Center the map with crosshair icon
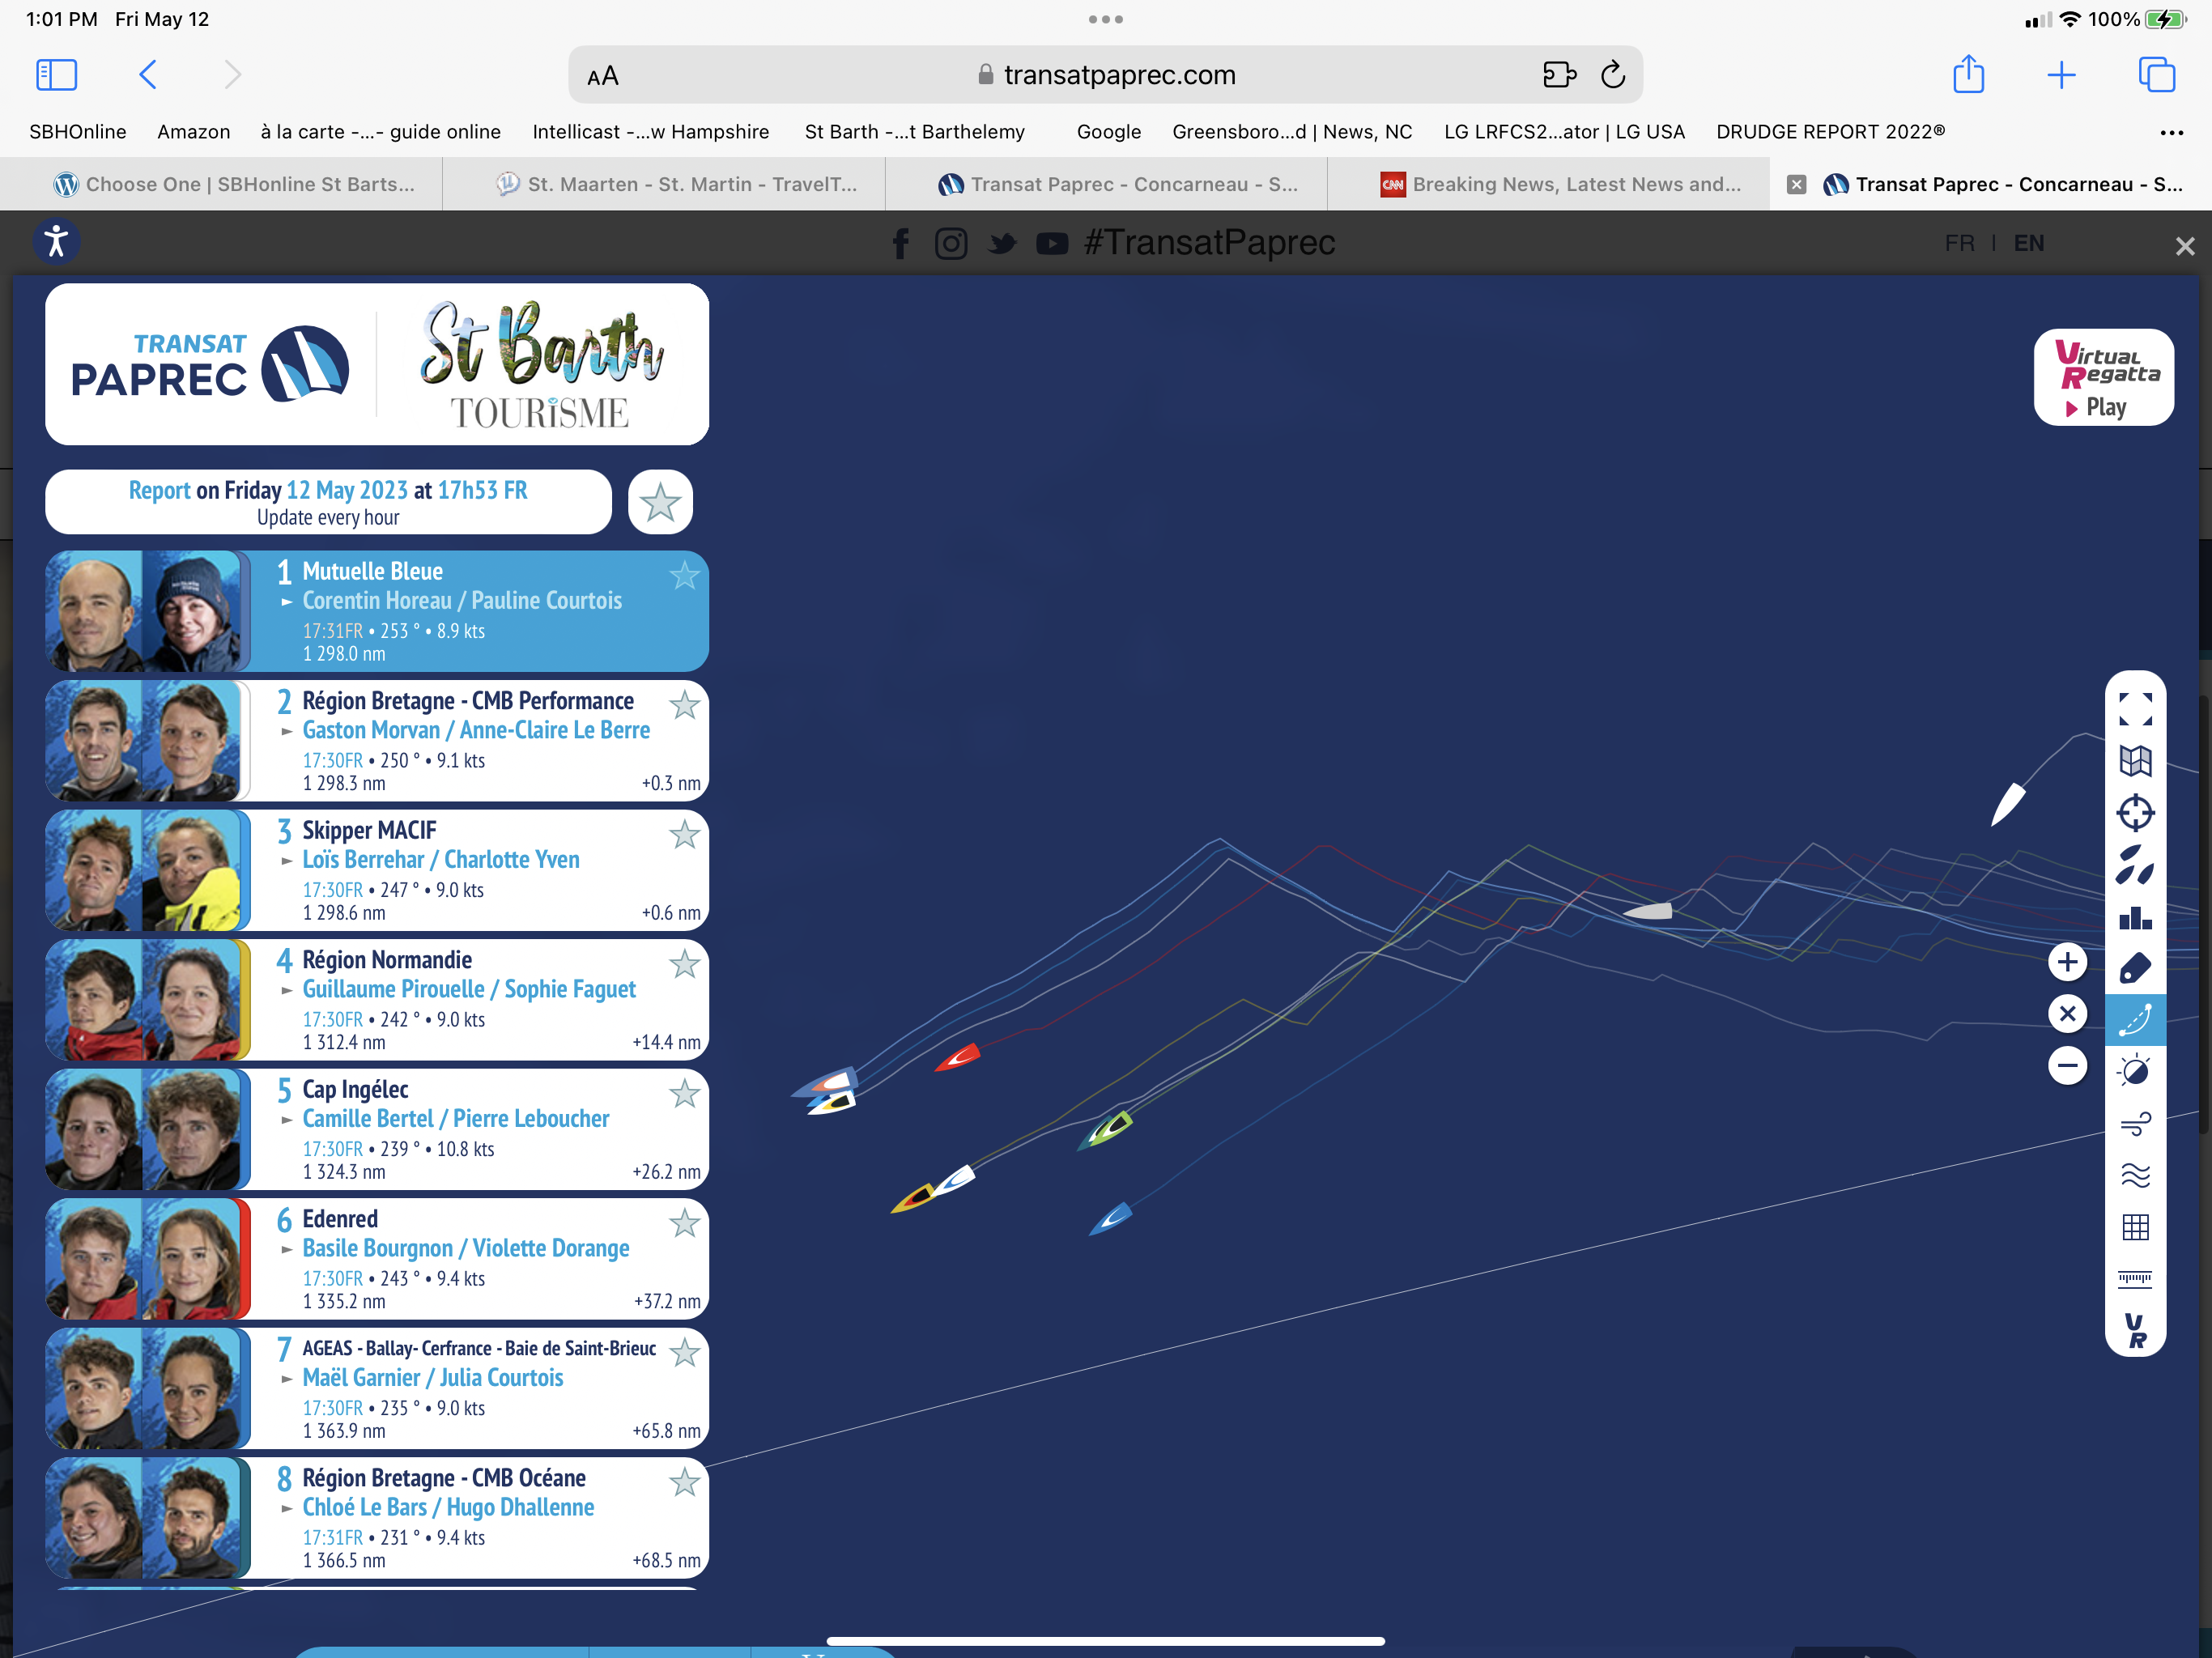 click(x=2135, y=813)
